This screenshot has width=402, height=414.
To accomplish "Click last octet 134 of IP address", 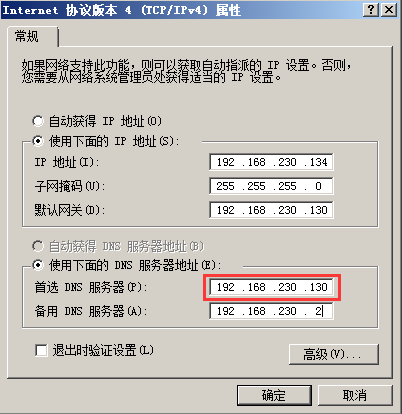I will tap(319, 162).
